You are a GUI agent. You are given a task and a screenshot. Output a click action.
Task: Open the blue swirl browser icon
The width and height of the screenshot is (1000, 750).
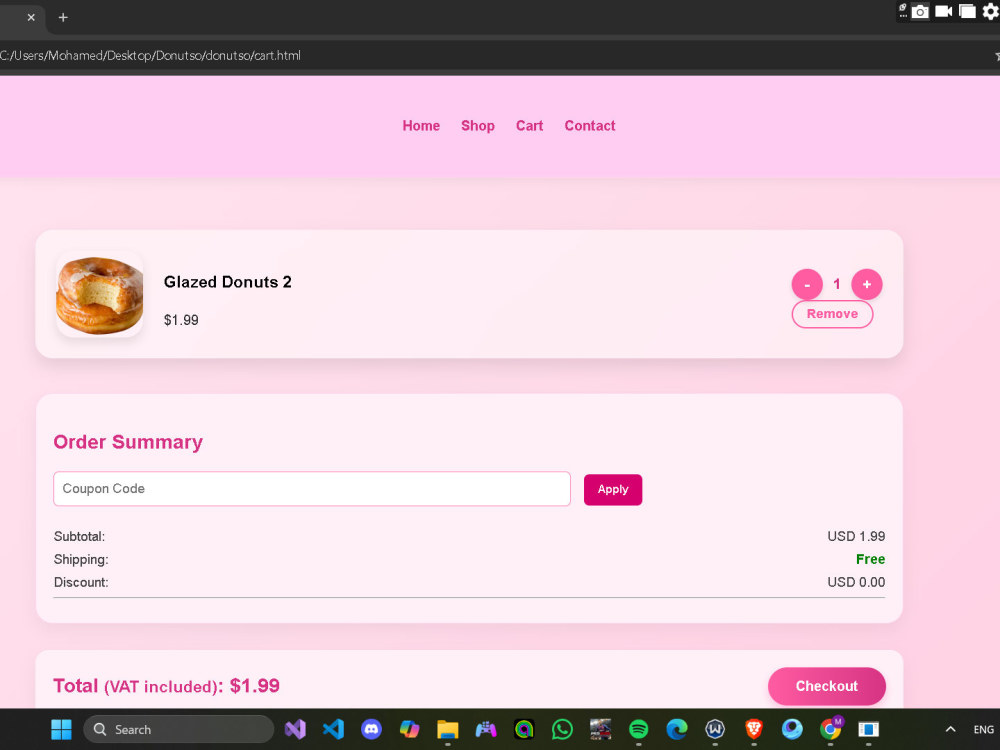(792, 729)
